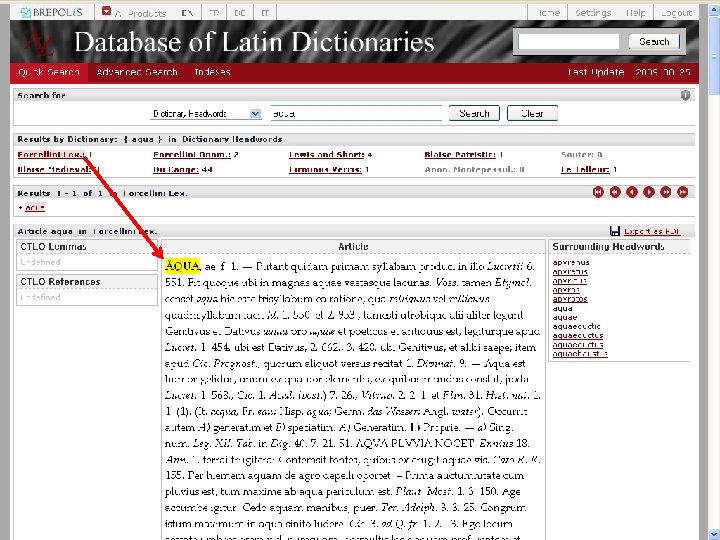Open Lewis and Short results link
720x540 pixels.
327,155
